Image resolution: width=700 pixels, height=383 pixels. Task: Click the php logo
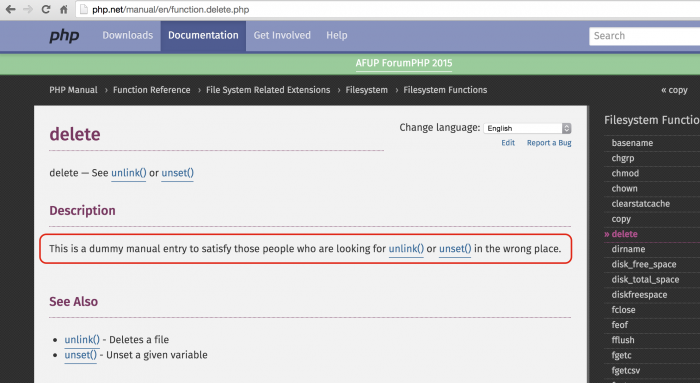(64, 35)
